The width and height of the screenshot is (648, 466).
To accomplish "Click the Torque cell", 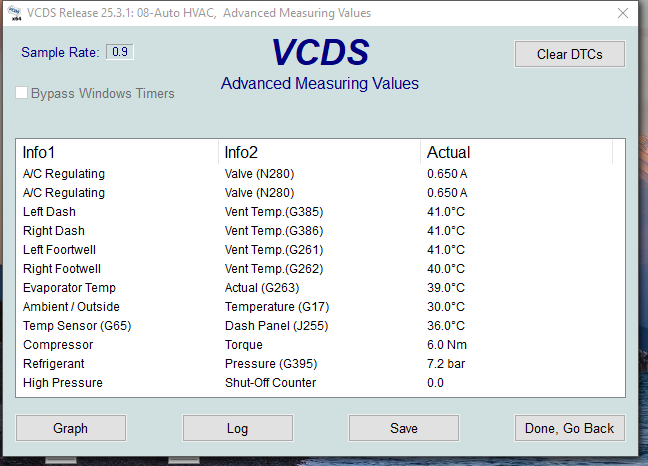I will pos(244,345).
